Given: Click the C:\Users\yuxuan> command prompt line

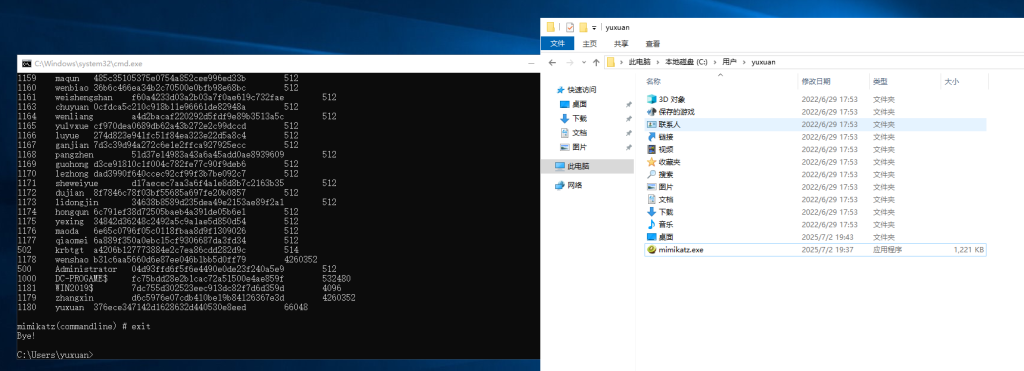Looking at the screenshot, I should click(56, 355).
